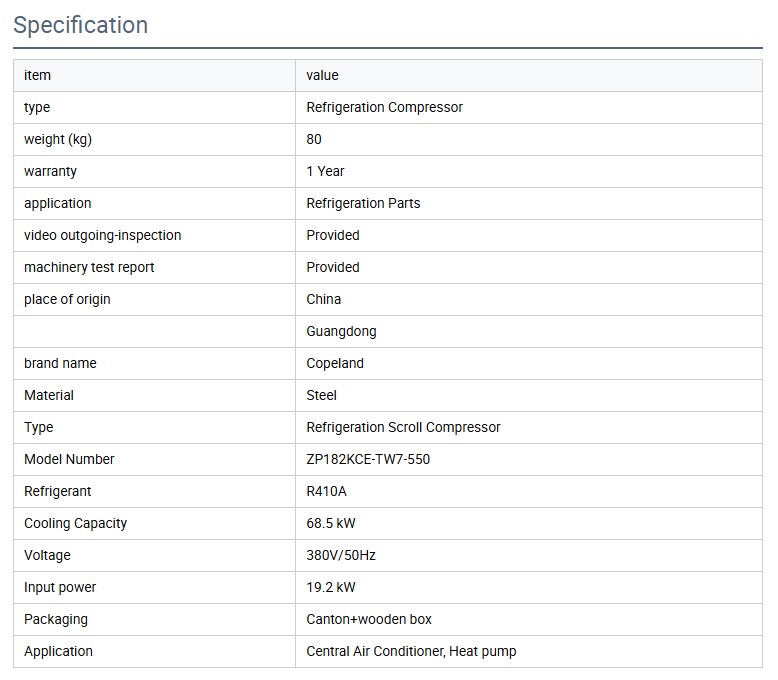Click the Central Air Conditioner, Heat pump value
This screenshot has width=778, height=680.
pyautogui.click(x=411, y=651)
